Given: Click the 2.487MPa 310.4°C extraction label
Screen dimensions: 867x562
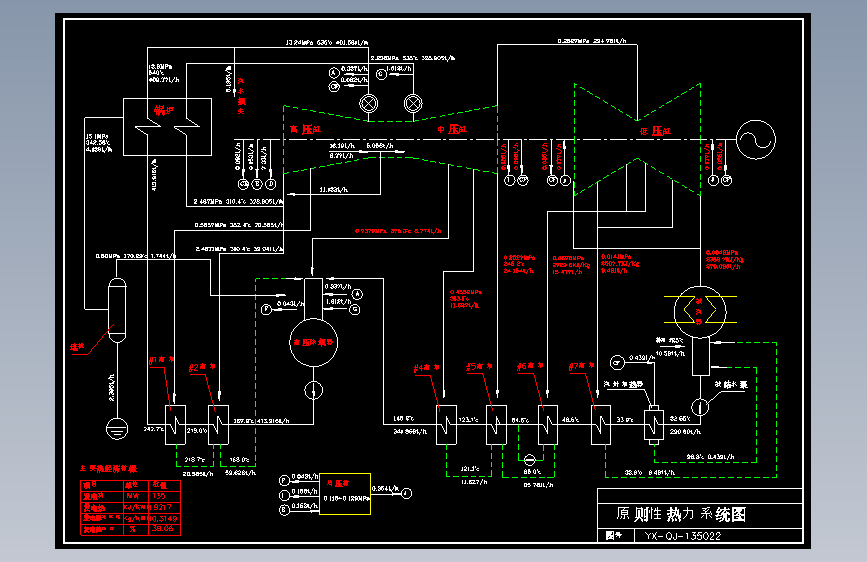Looking at the screenshot, I should tap(238, 202).
